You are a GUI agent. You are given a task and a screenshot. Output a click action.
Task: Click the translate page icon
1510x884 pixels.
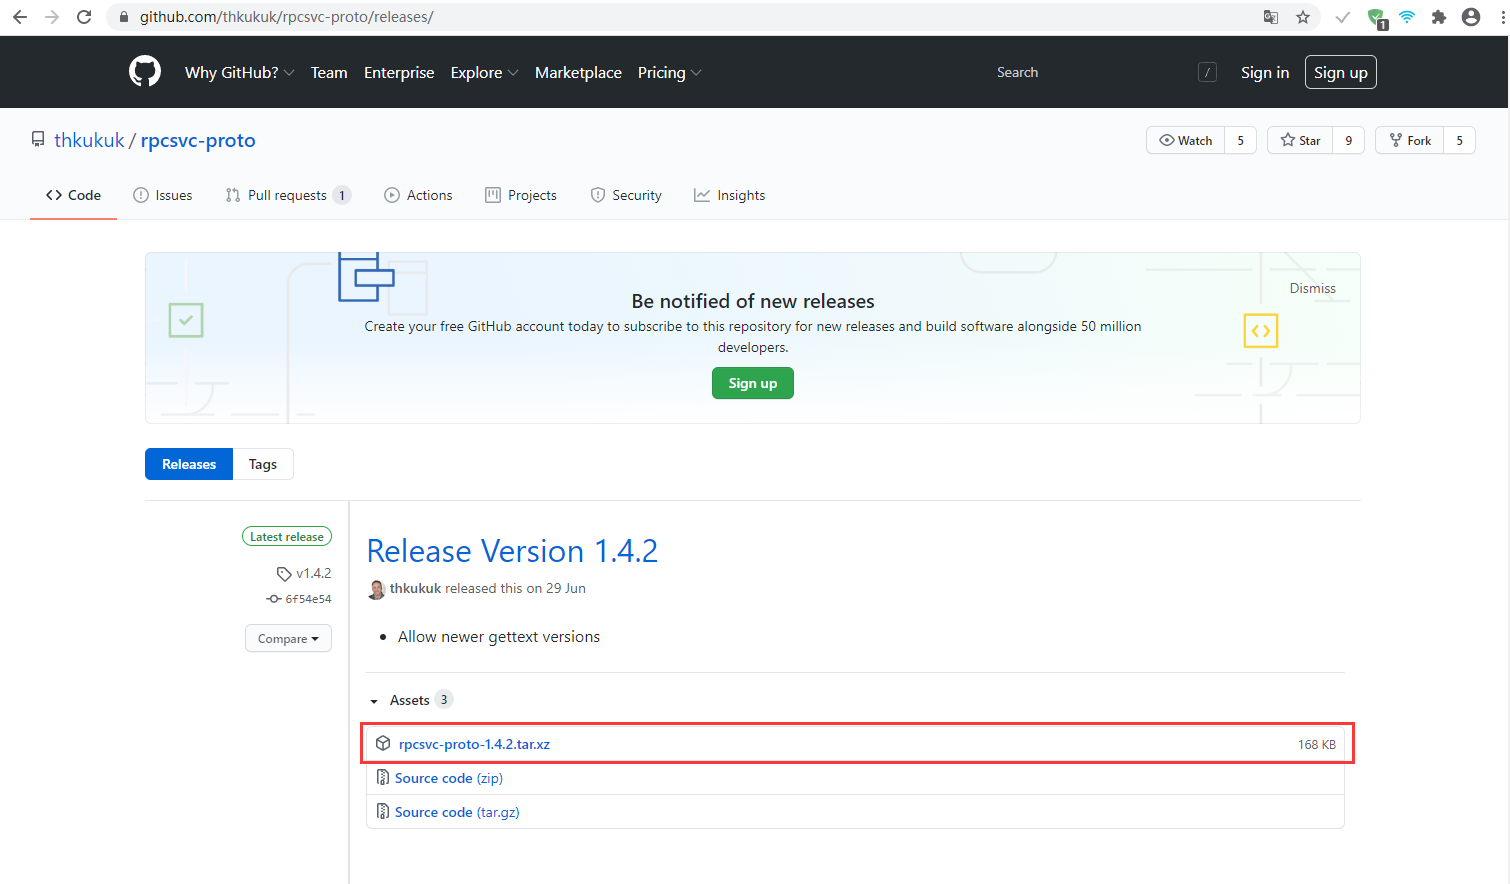tap(1270, 17)
